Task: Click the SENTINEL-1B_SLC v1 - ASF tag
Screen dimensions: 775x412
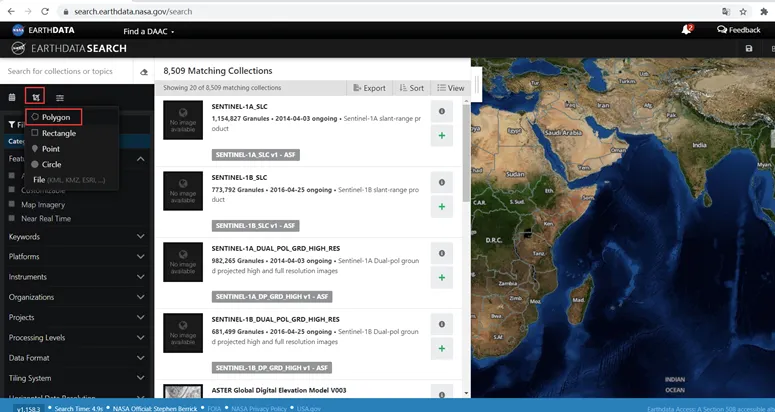Action: click(256, 226)
